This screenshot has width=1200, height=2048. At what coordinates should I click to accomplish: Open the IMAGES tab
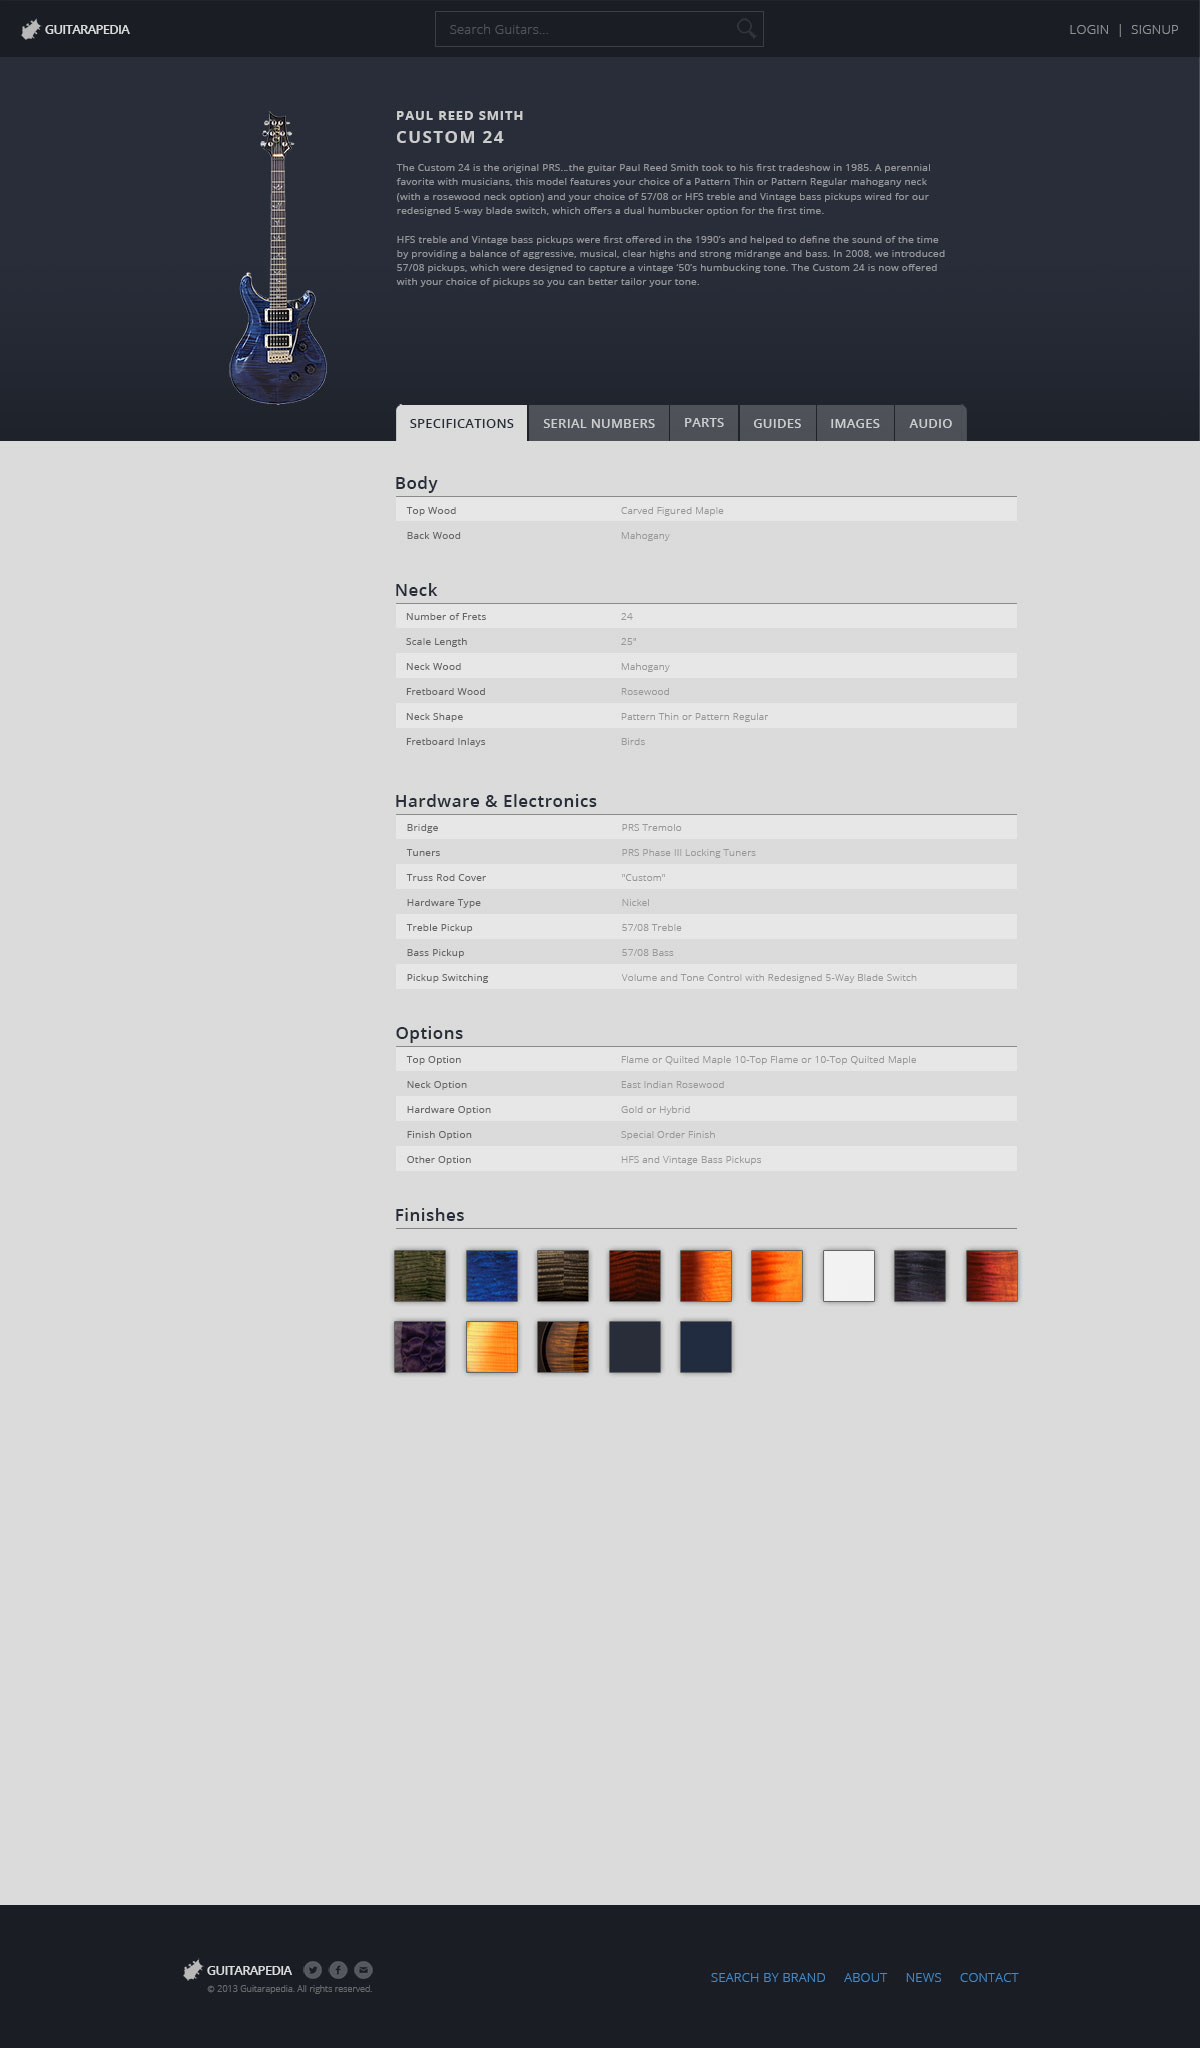pos(855,423)
